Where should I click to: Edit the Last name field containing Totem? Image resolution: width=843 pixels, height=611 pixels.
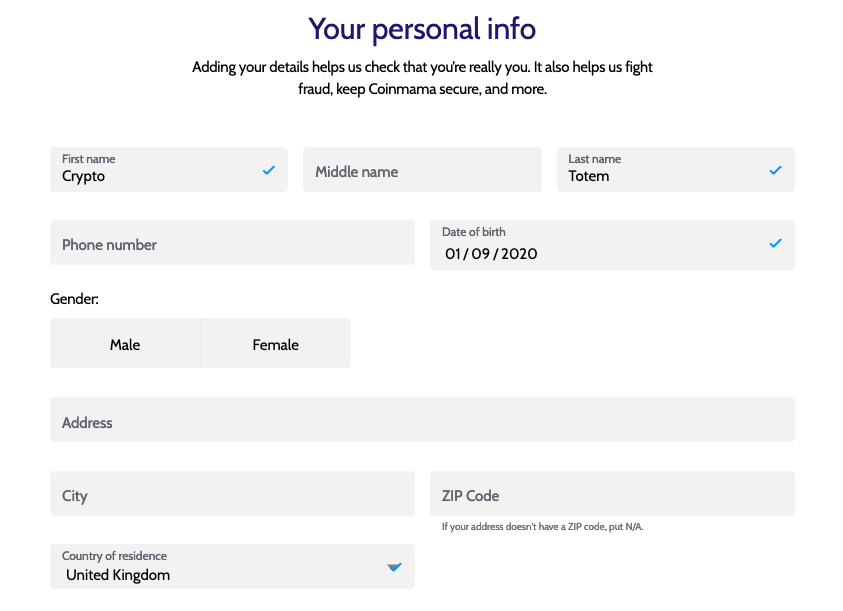676,169
